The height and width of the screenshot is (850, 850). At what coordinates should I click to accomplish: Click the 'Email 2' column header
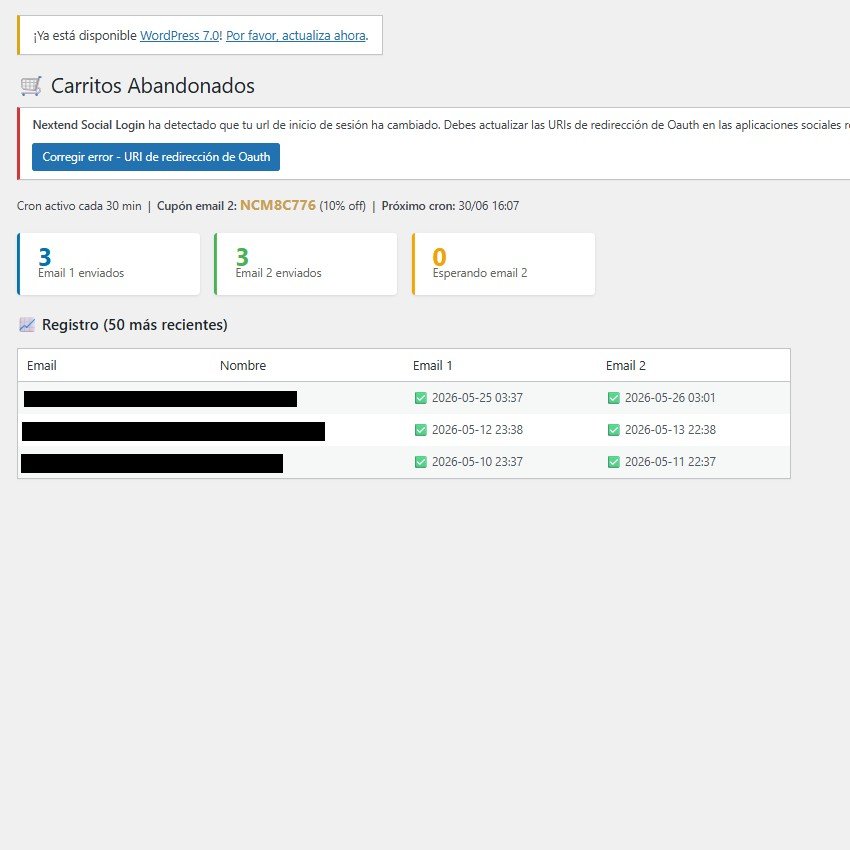pos(626,366)
